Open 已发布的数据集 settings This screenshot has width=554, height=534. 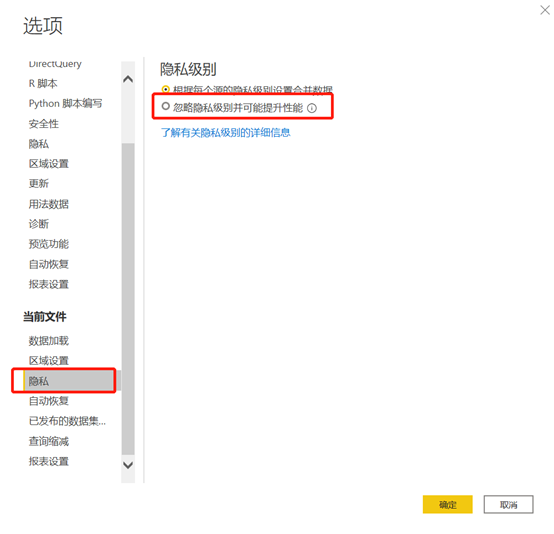click(x=67, y=421)
